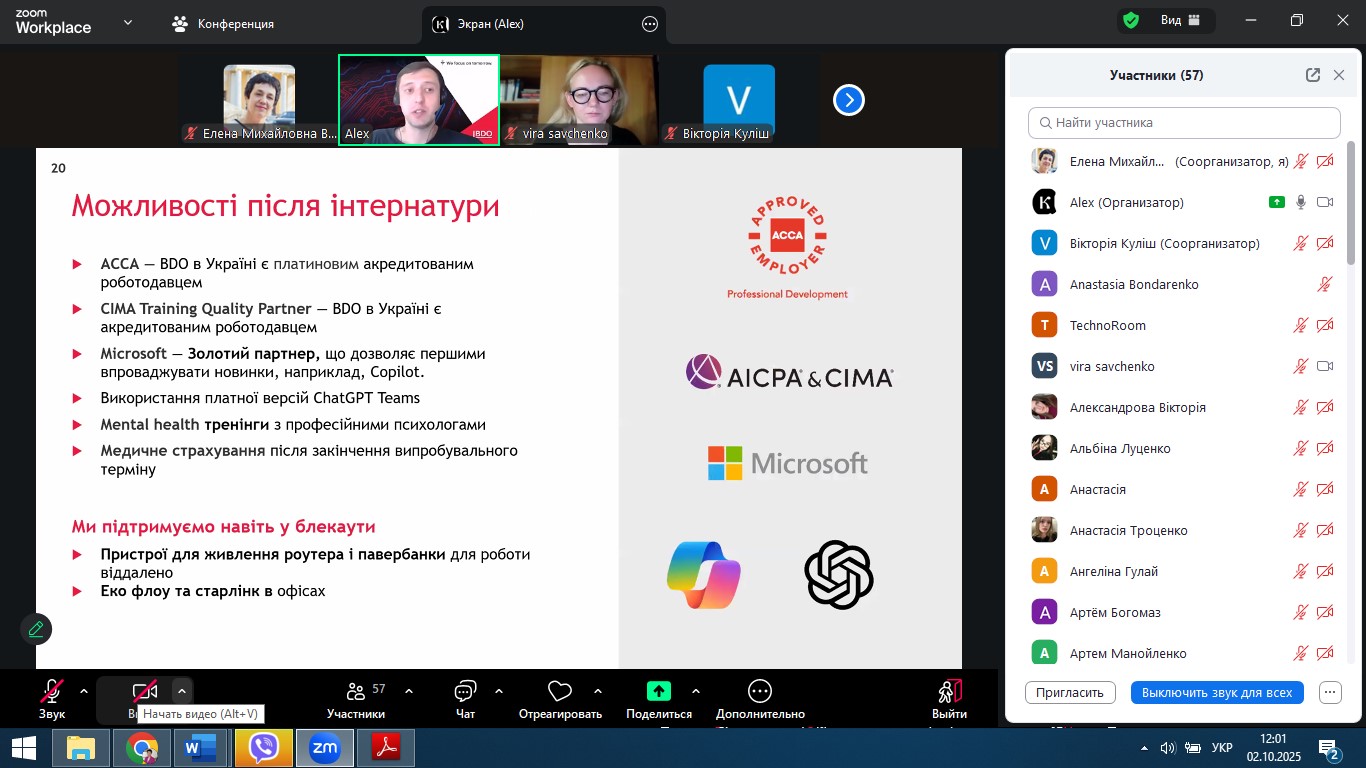The height and width of the screenshot is (768, 1366).
Task: Click the Найти участника search field
Action: [x=1184, y=123]
